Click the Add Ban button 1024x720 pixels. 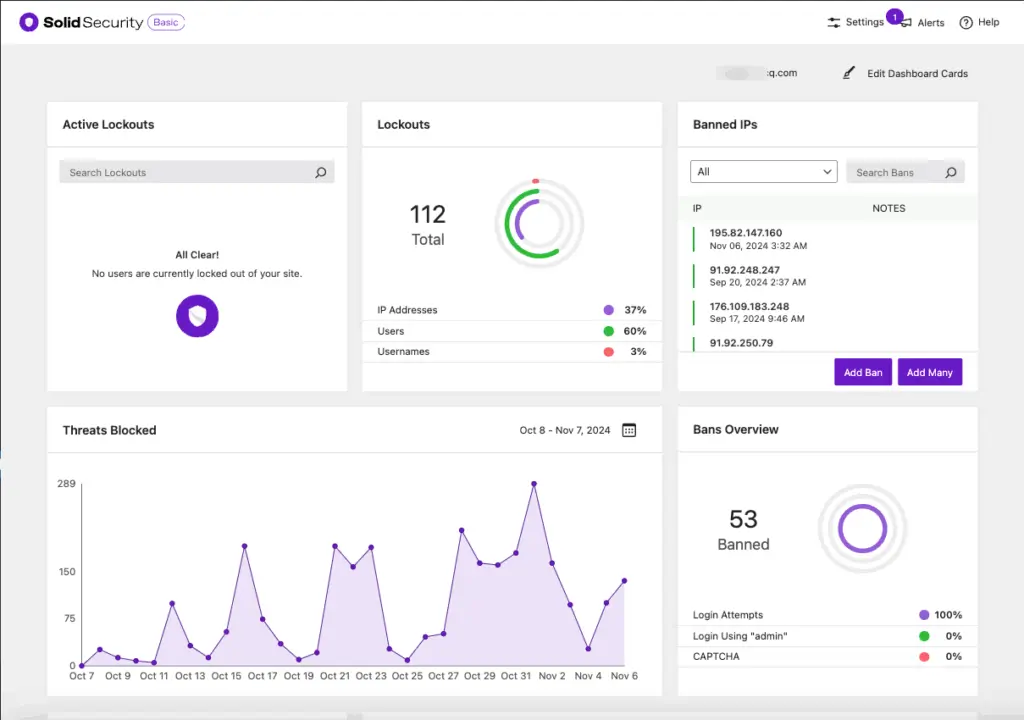click(862, 371)
